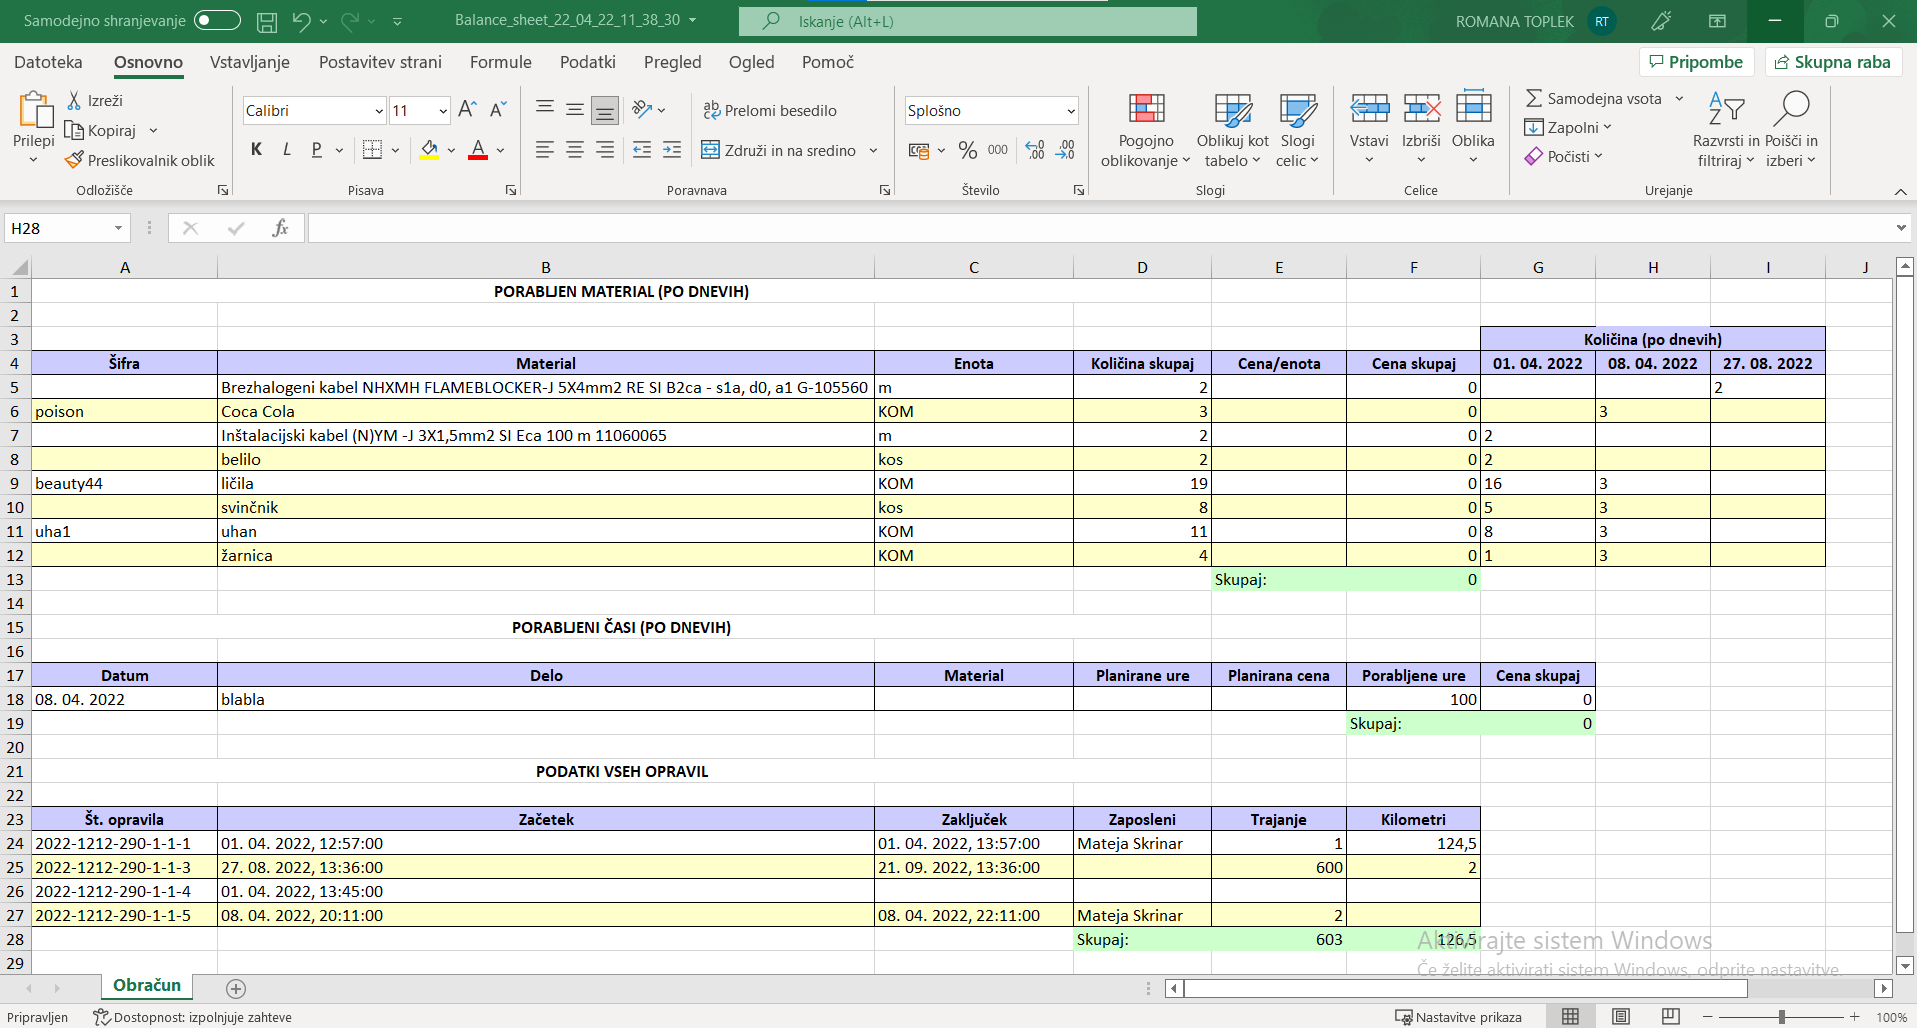Undo the last action
1917x1028 pixels.
click(301, 21)
